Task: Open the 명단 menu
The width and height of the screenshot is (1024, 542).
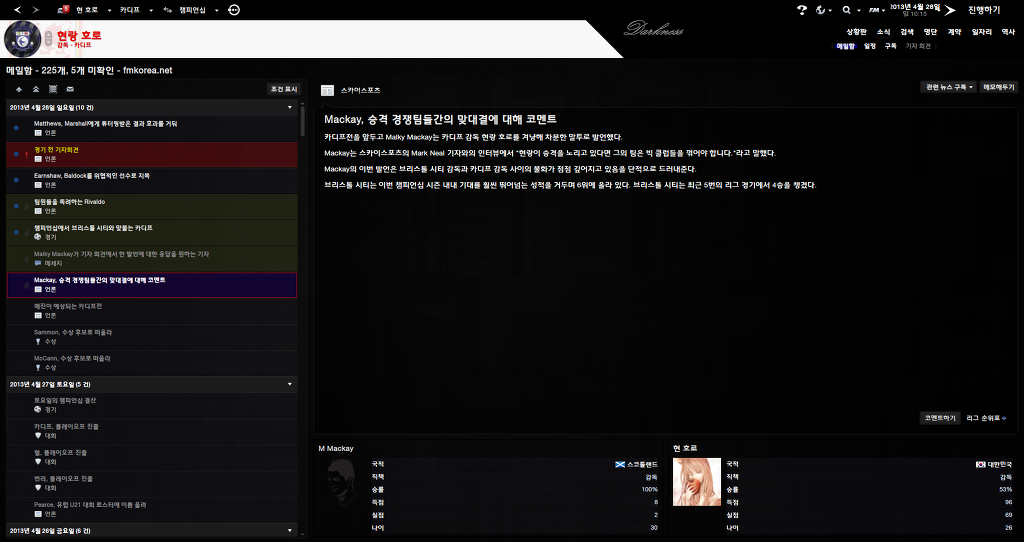Action: pyautogui.click(x=930, y=31)
